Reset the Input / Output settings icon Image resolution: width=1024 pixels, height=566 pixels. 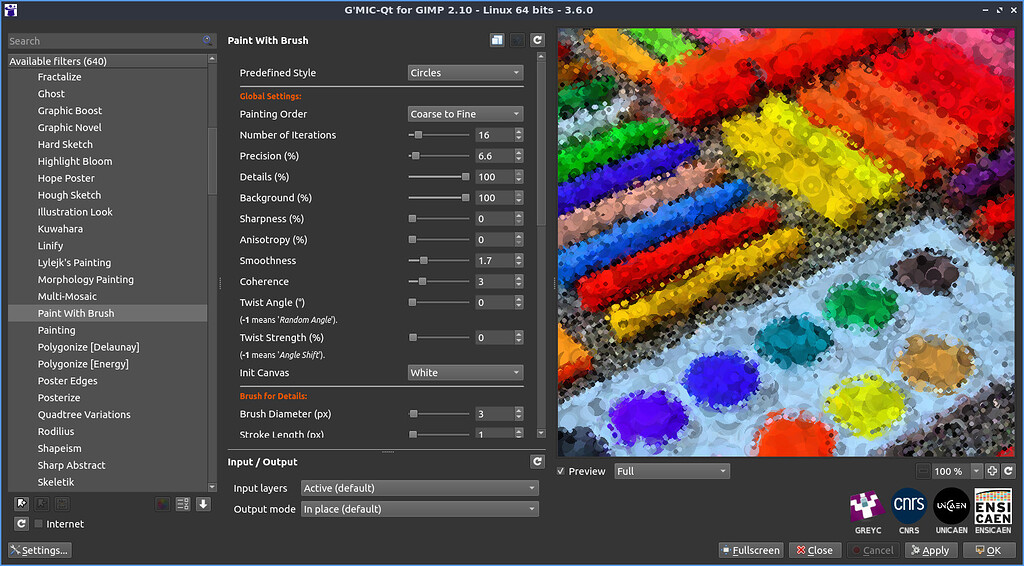[x=537, y=462]
